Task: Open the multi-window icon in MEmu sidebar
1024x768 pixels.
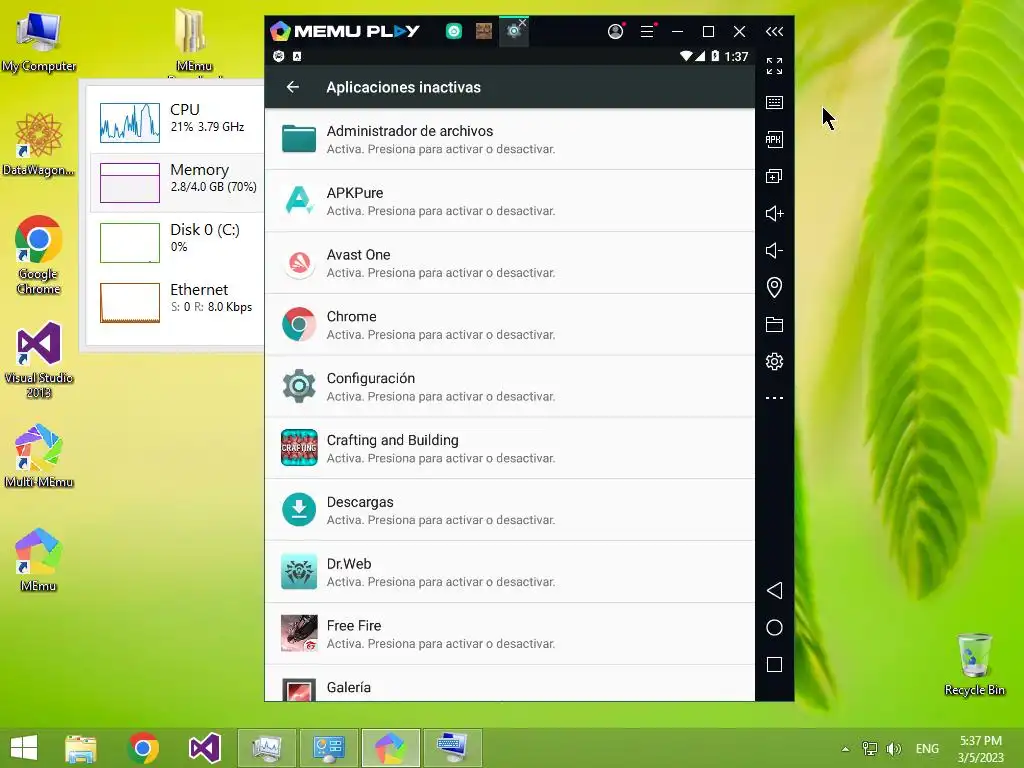Action: pyautogui.click(x=774, y=176)
